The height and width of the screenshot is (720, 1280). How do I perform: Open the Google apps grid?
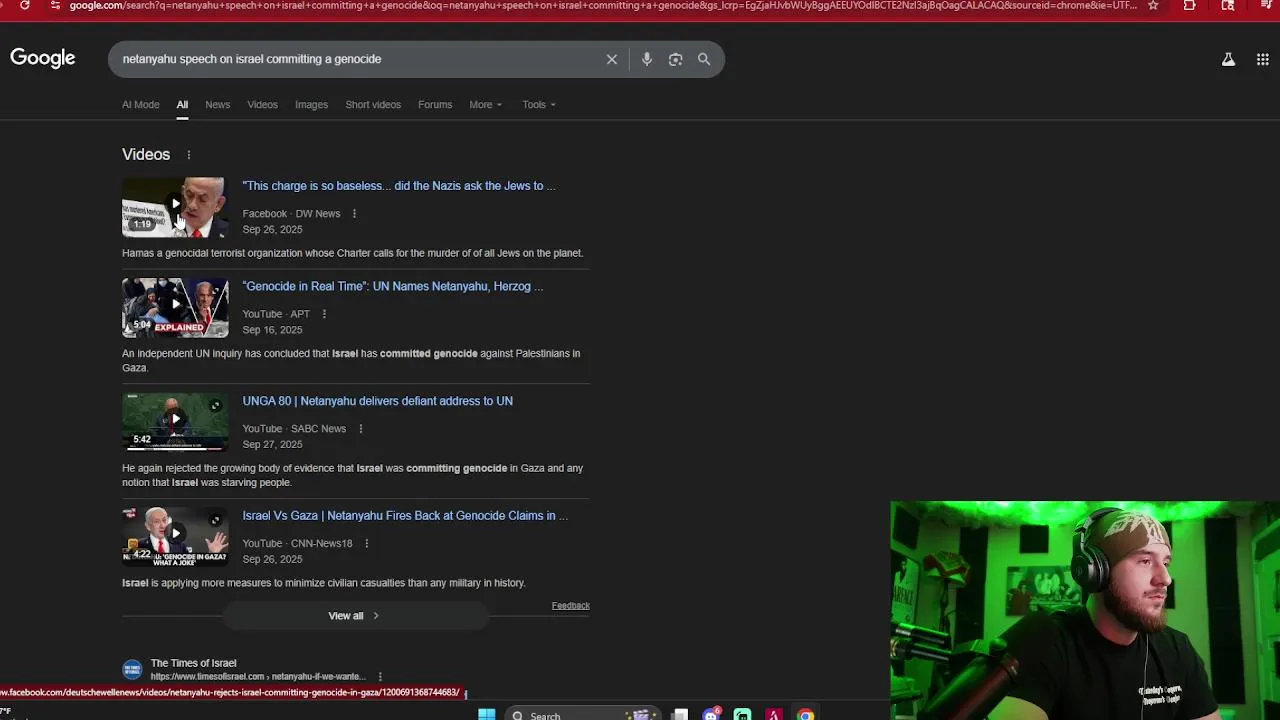click(1263, 59)
